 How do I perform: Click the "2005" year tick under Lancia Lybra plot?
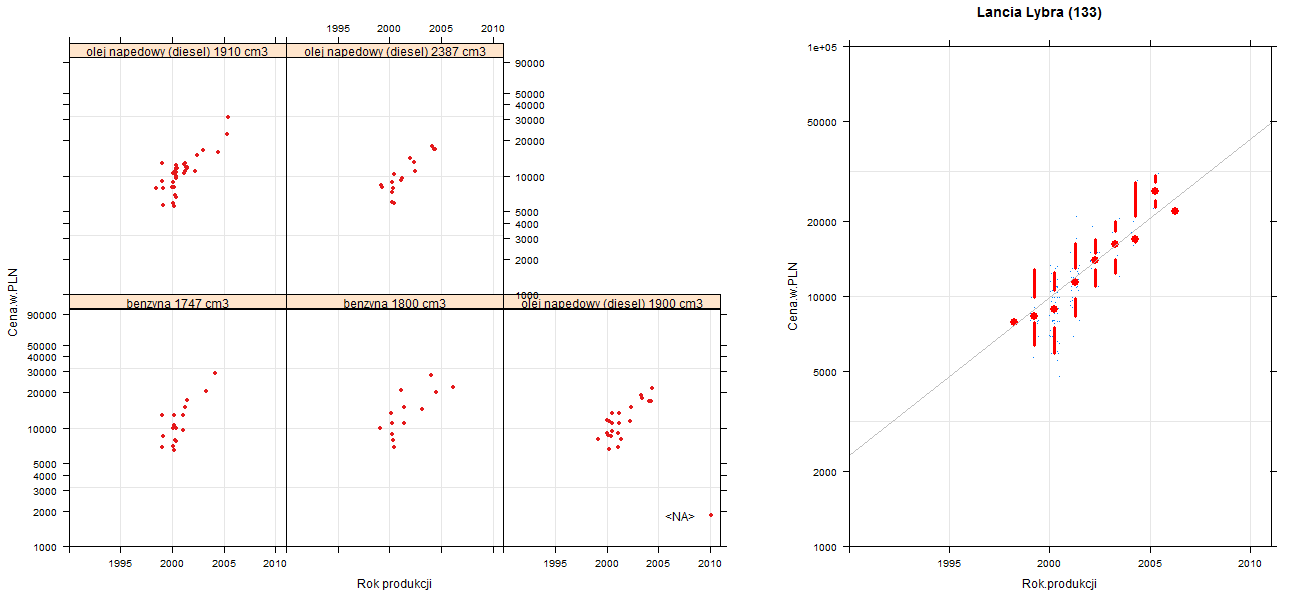click(1150, 564)
